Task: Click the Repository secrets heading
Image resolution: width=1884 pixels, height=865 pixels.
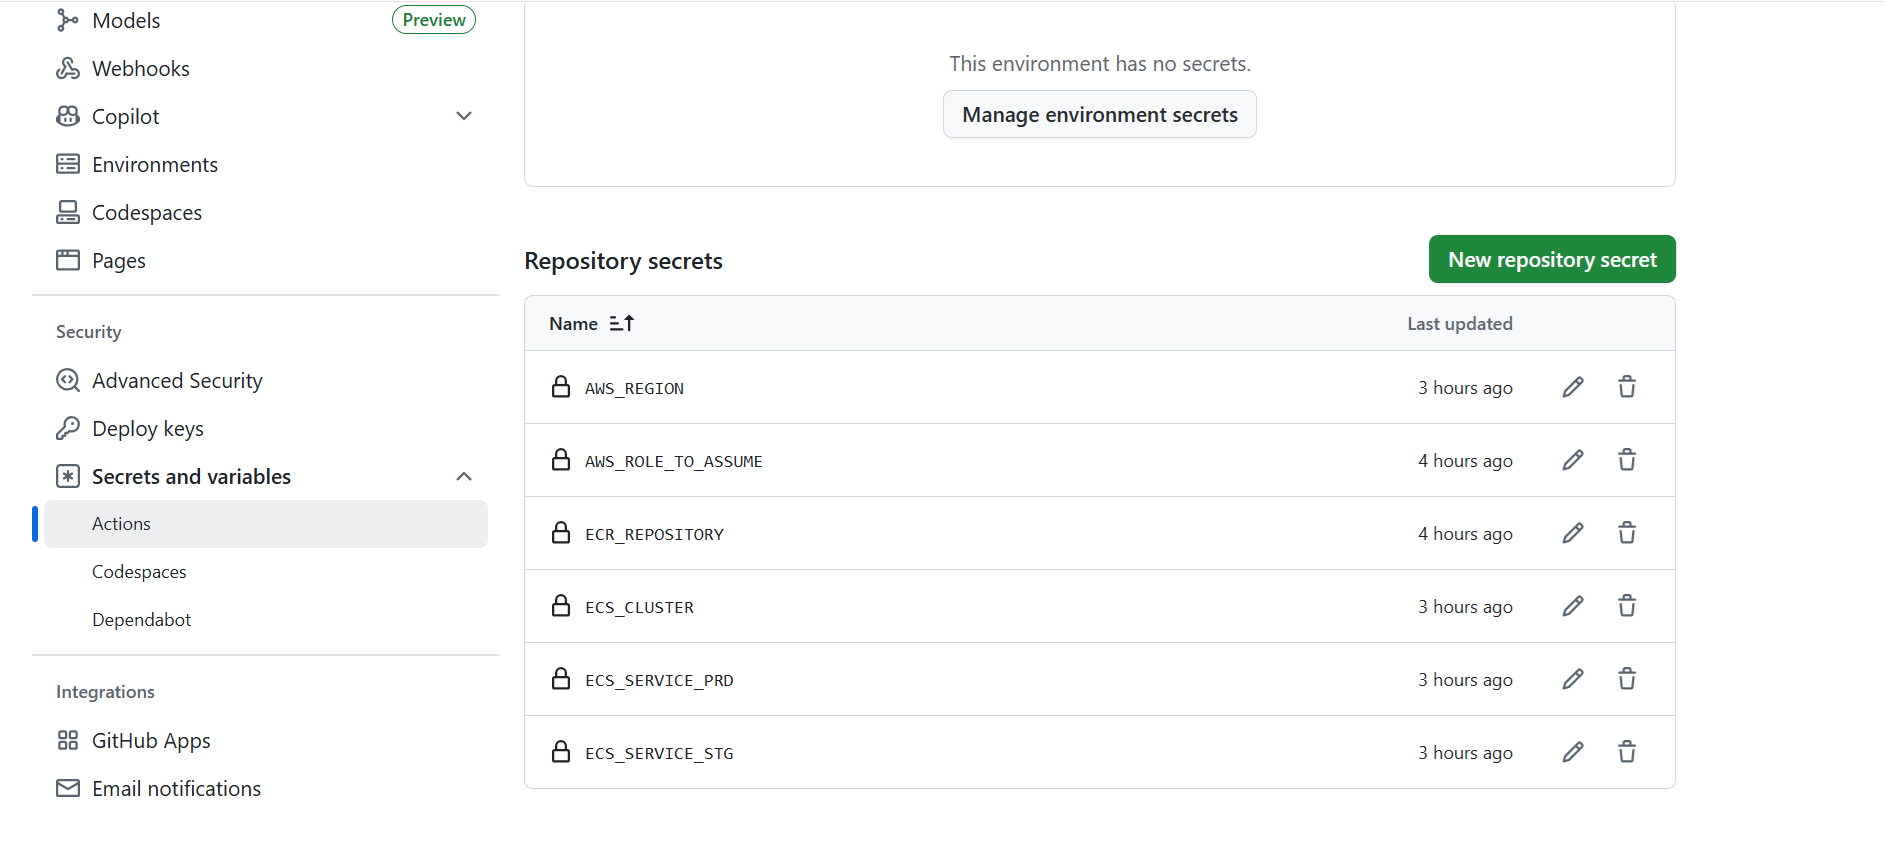Action: pyautogui.click(x=623, y=261)
